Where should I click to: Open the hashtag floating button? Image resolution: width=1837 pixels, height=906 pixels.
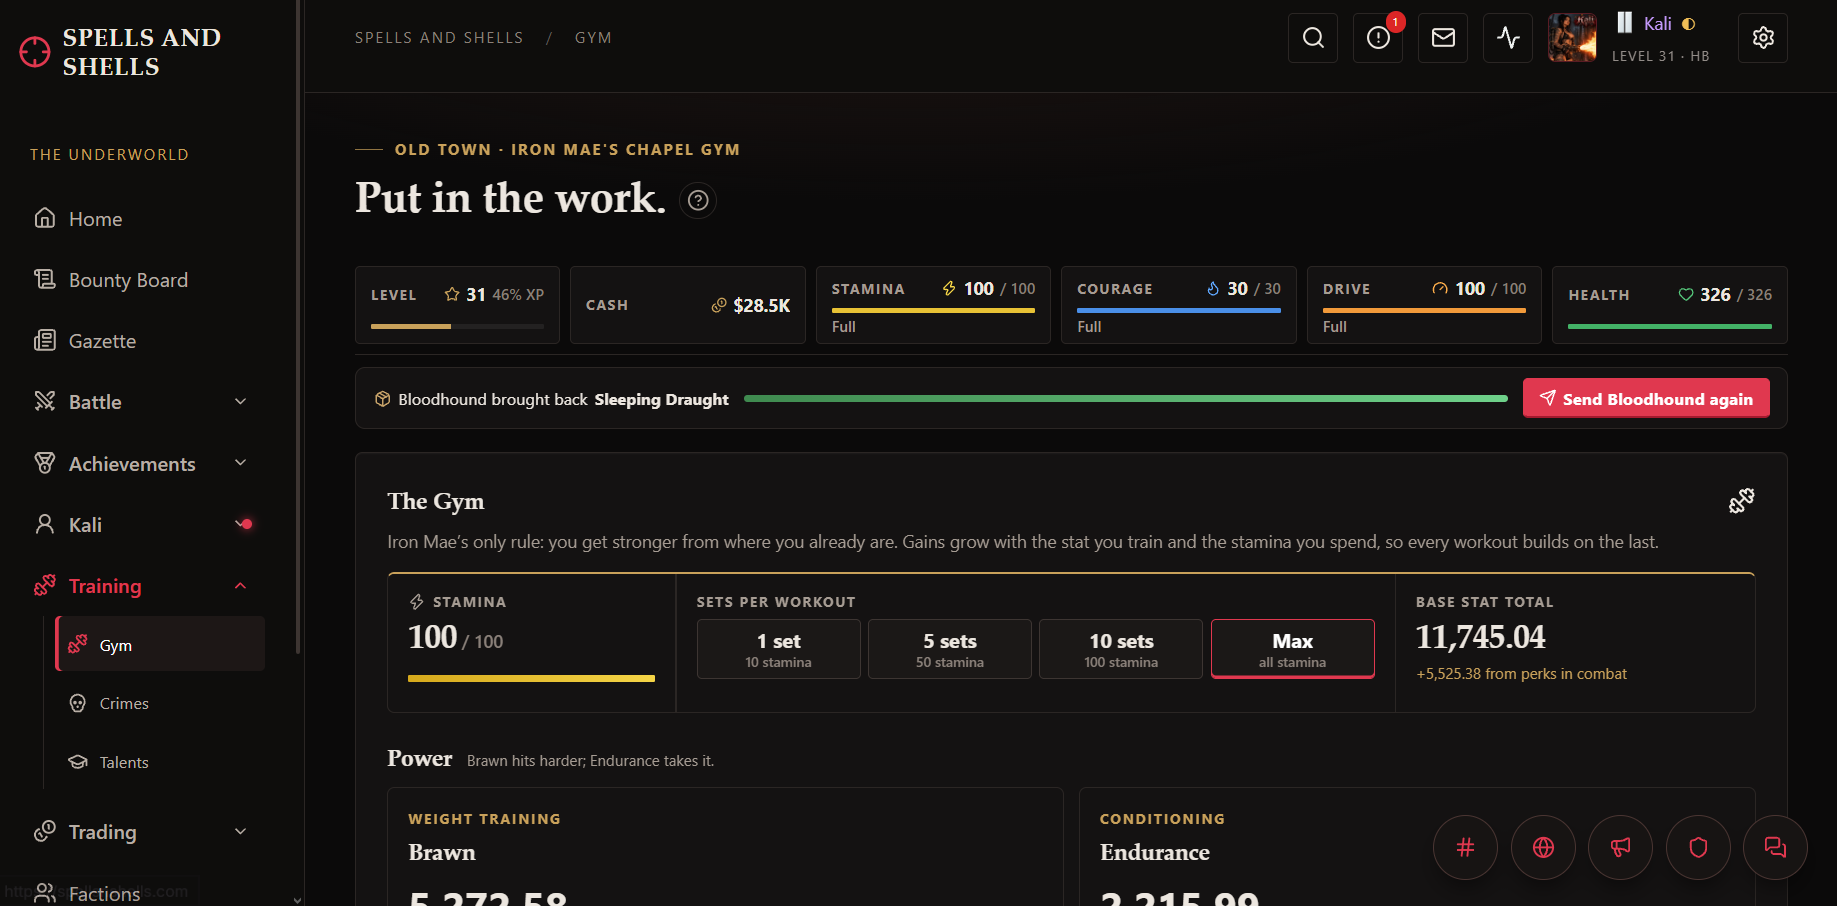[x=1465, y=848]
